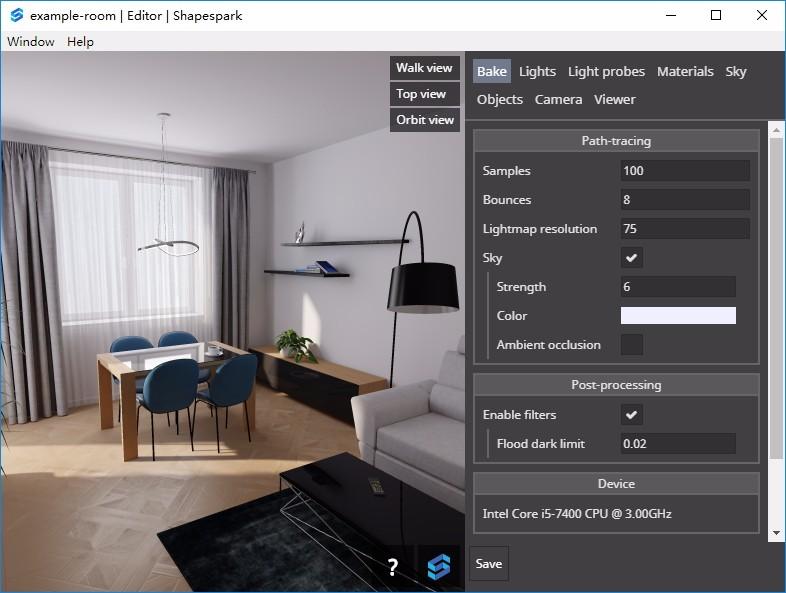Open the Help menu
Viewport: 786px width, 593px height.
[x=80, y=42]
